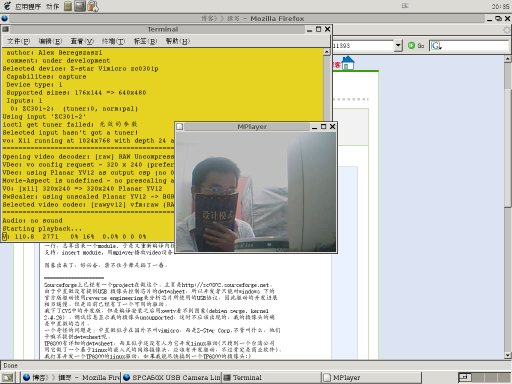Switch to SPCA50X USB Camera taskbar window

click(x=172, y=377)
